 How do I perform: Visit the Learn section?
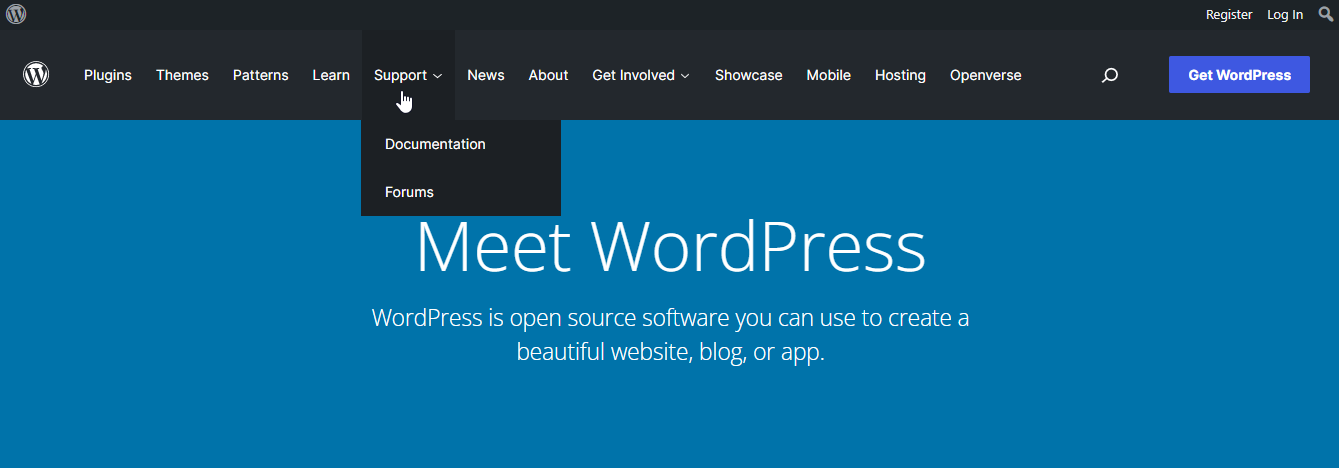(x=331, y=75)
